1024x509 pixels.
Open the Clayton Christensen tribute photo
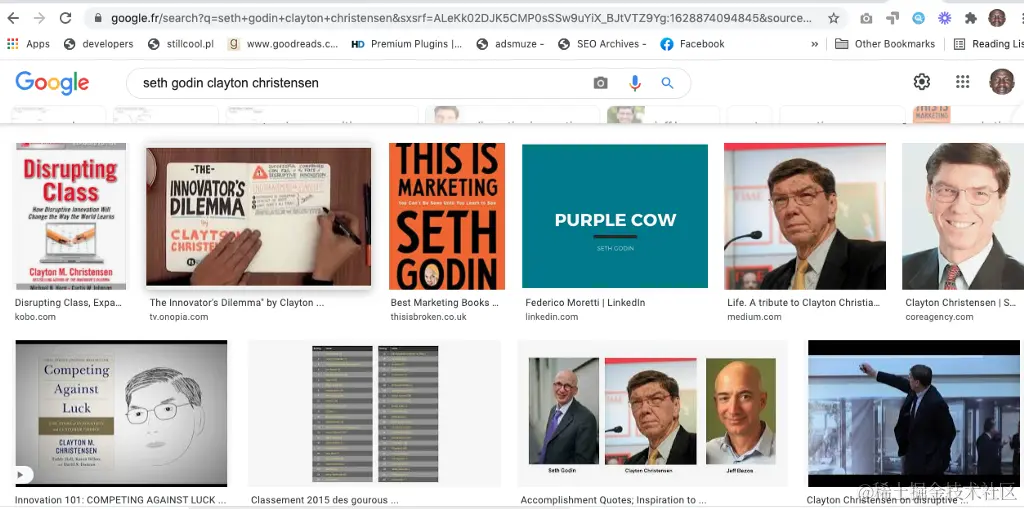pos(805,216)
